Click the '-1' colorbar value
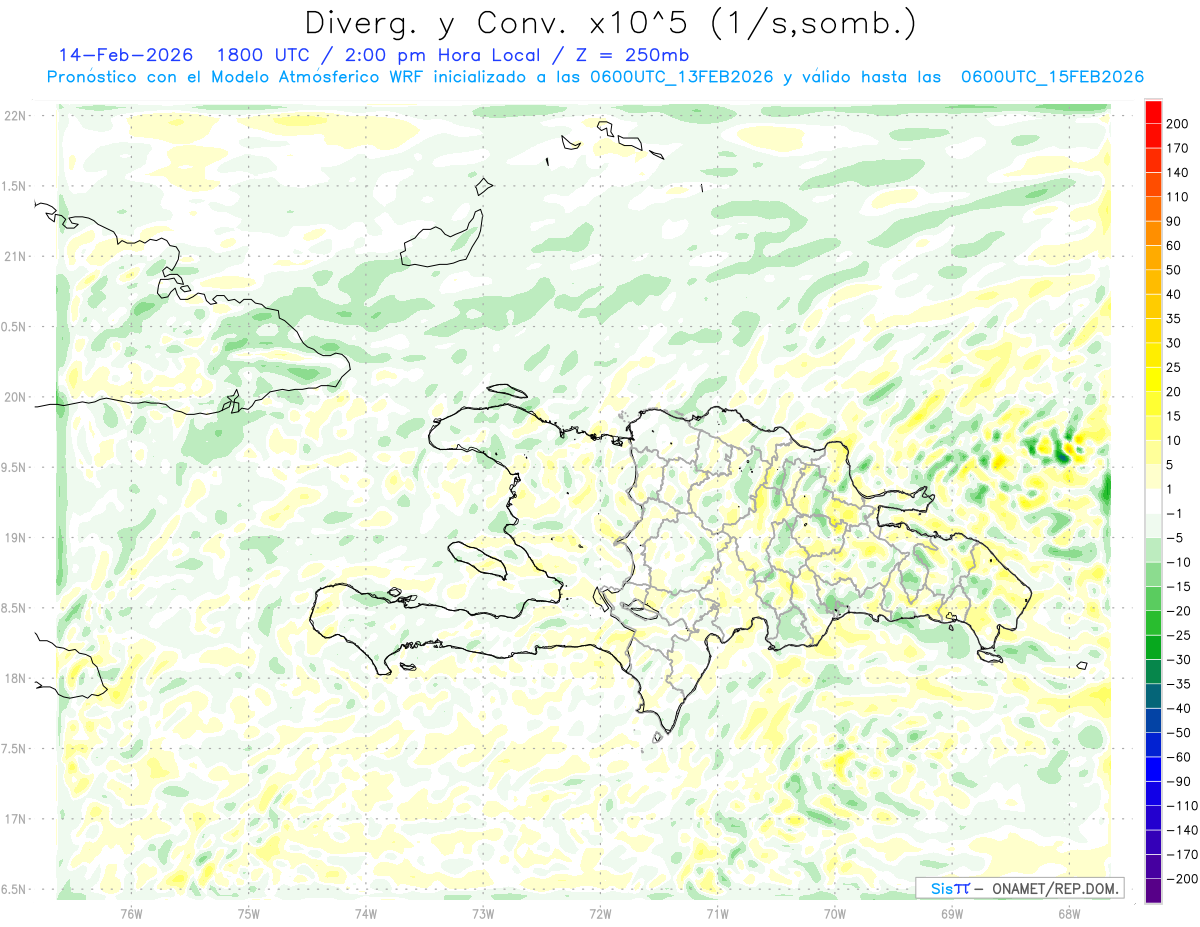This screenshot has height=927, width=1200. [1173, 514]
